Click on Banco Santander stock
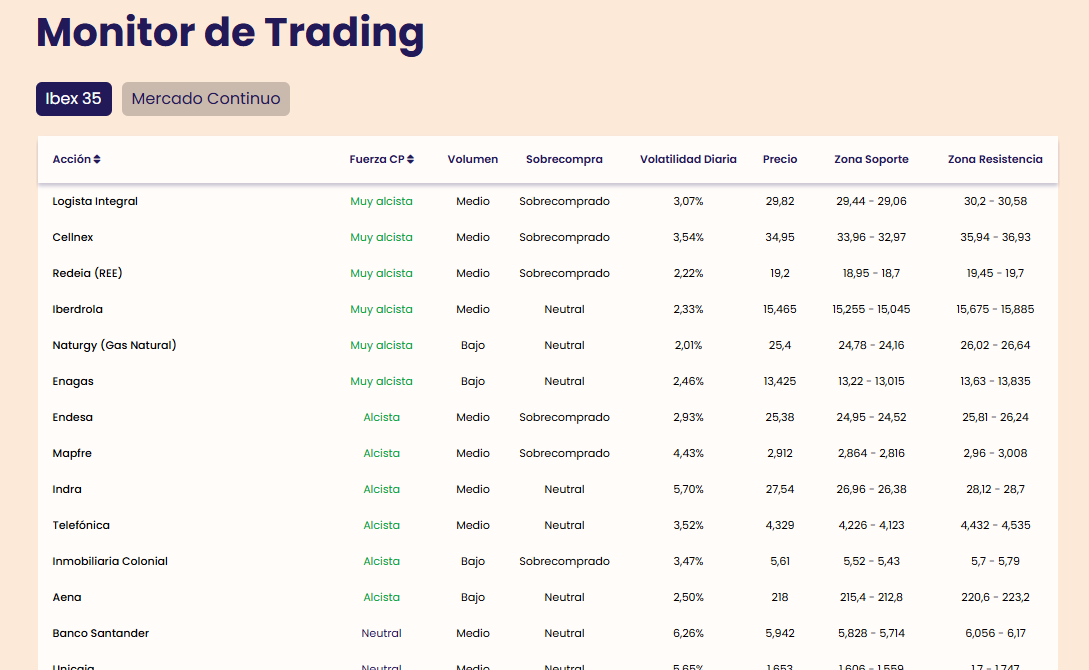Viewport: 1089px width, 670px height. pos(101,633)
